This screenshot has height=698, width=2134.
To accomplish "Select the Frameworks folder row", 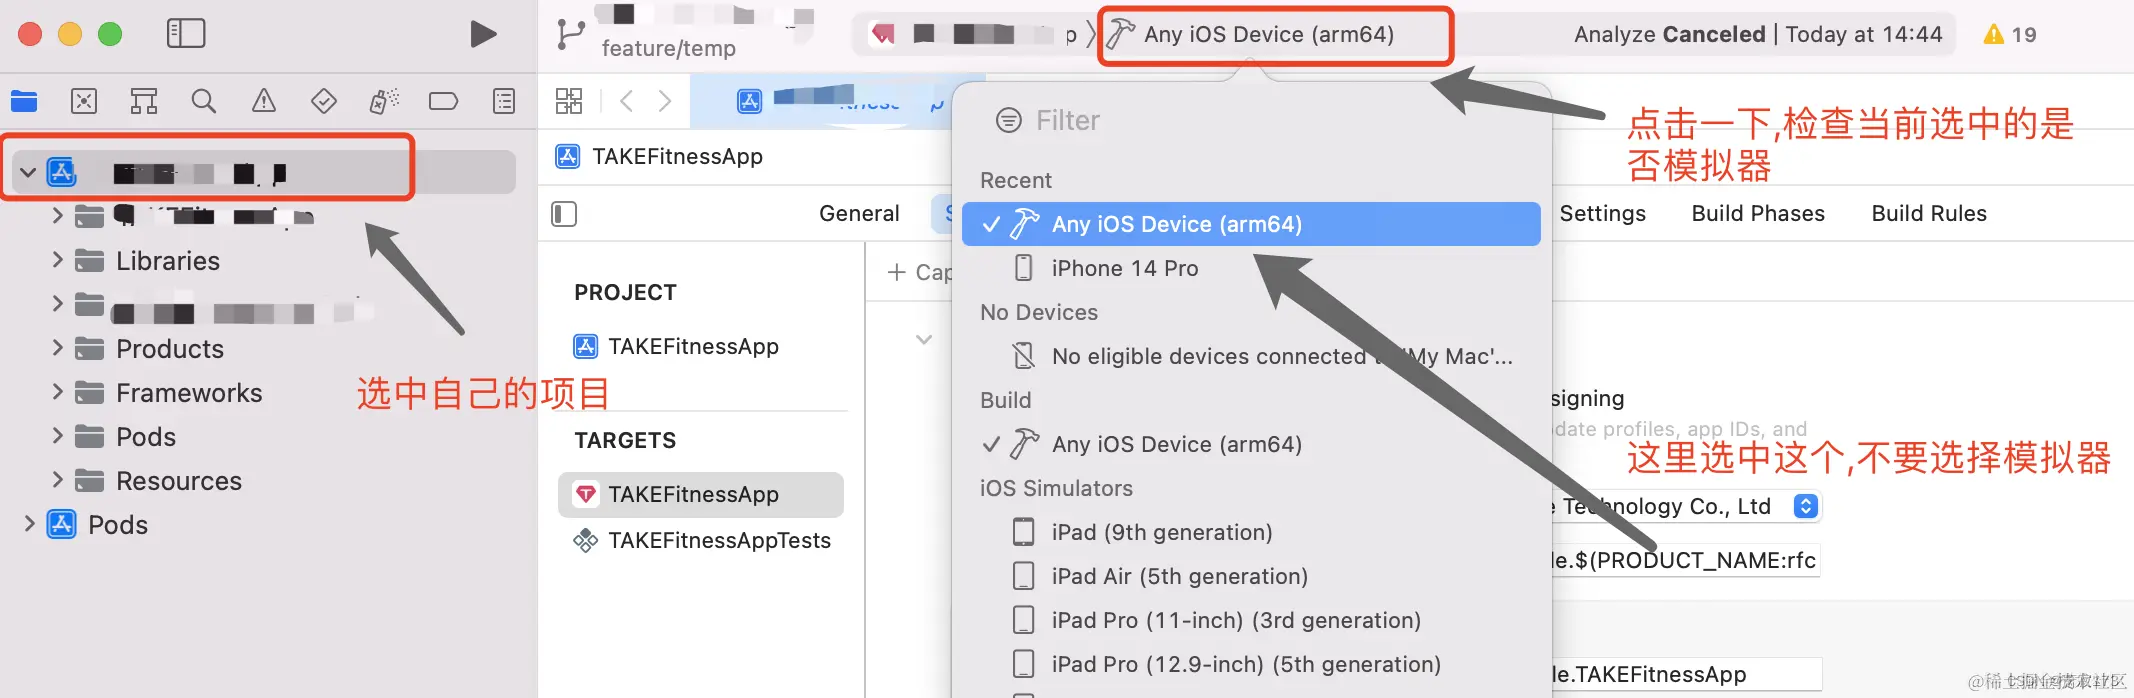I will click(x=264, y=393).
